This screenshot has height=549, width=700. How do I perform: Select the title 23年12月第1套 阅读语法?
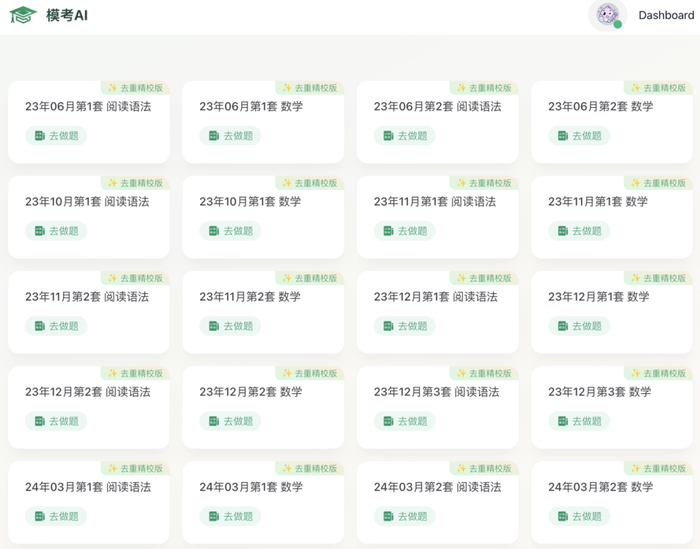point(436,296)
